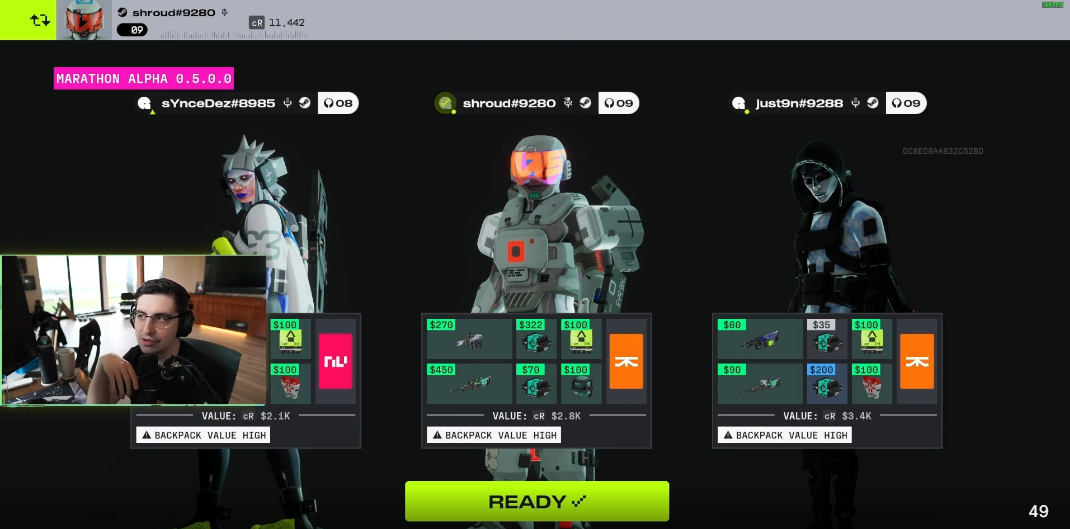
Task: Select just9n's $35 equipment slot
Action: pyautogui.click(x=827, y=339)
